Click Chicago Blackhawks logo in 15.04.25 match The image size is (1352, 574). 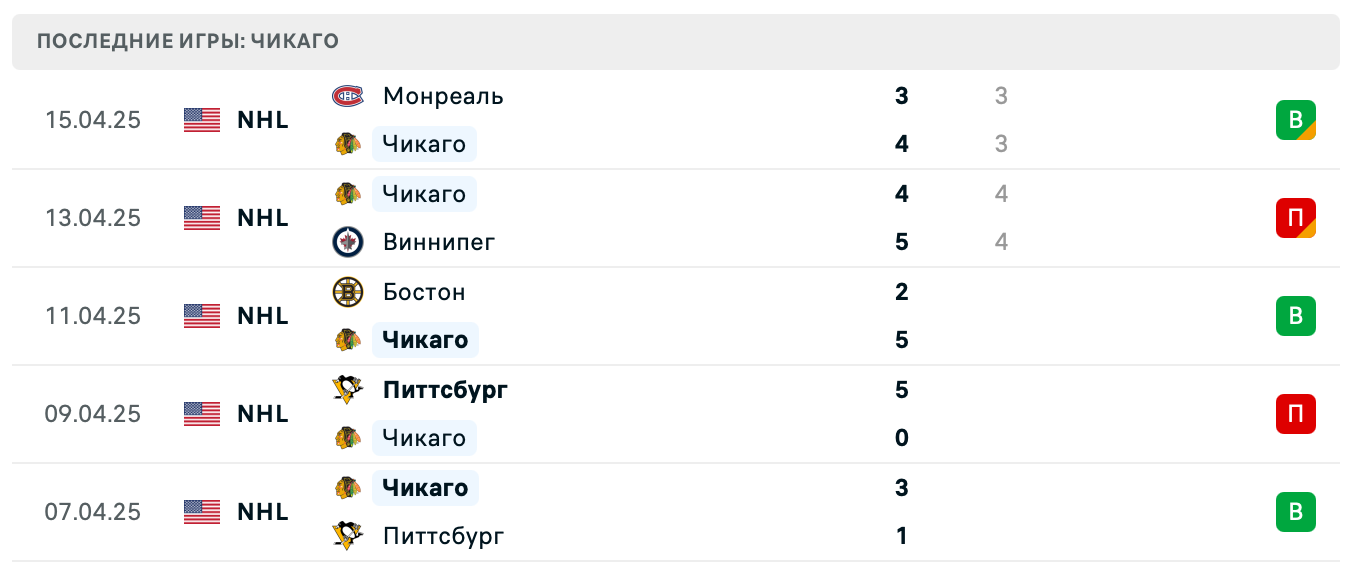tap(347, 144)
